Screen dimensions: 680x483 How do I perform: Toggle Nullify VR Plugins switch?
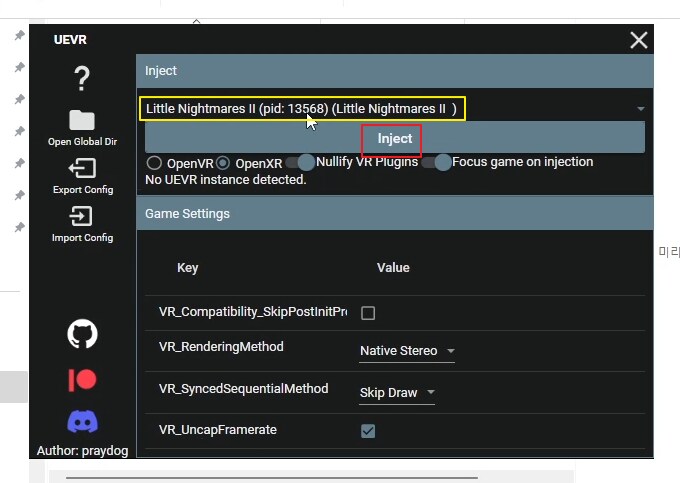point(300,162)
